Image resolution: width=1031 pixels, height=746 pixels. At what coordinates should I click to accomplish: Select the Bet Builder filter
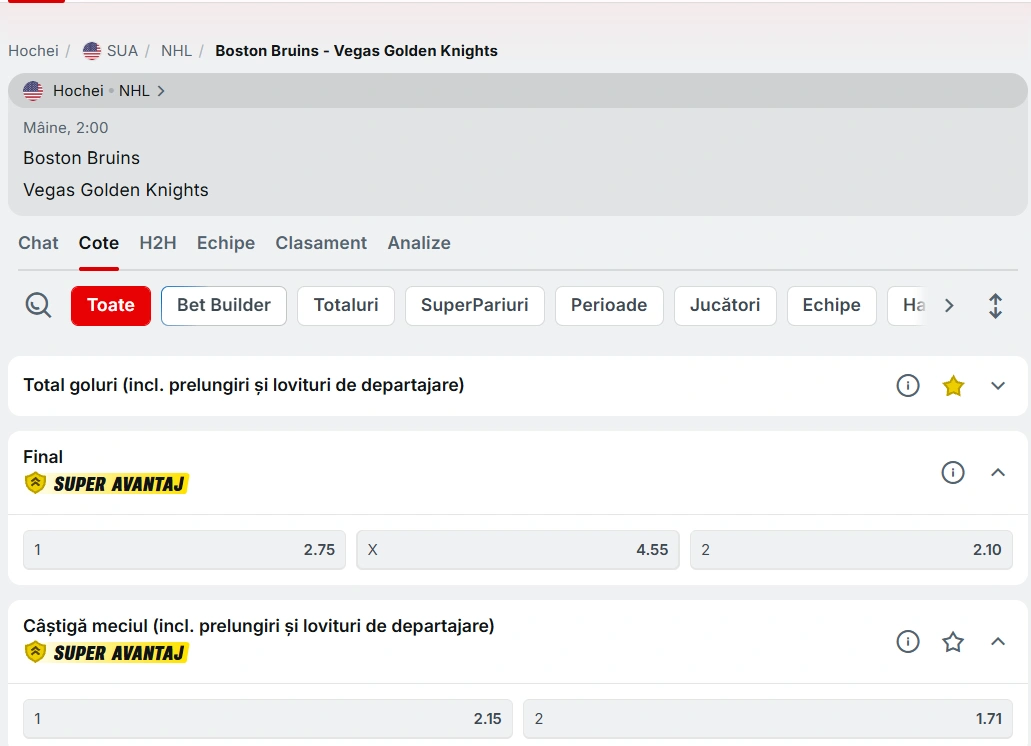point(224,306)
